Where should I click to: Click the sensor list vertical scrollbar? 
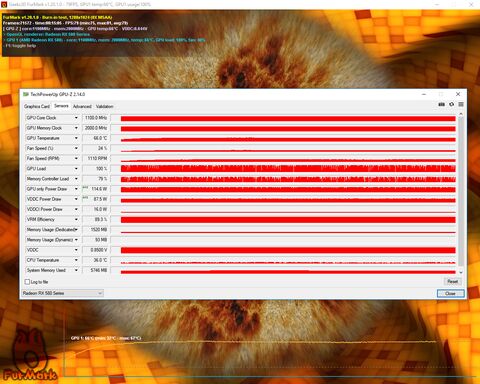click(461, 190)
